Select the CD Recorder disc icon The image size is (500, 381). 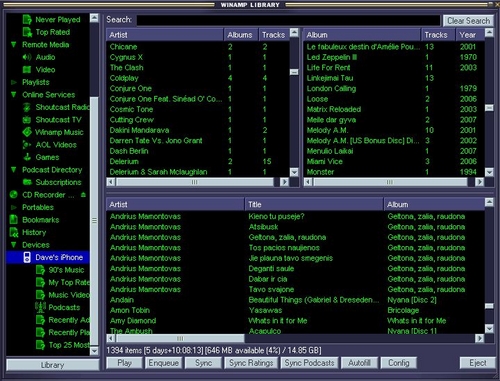(x=14, y=195)
